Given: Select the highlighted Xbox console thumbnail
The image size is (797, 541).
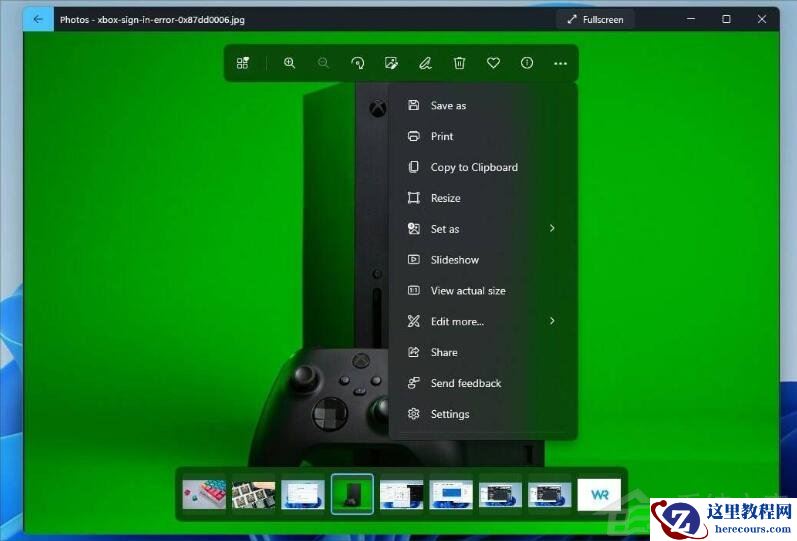Looking at the screenshot, I should point(352,494).
